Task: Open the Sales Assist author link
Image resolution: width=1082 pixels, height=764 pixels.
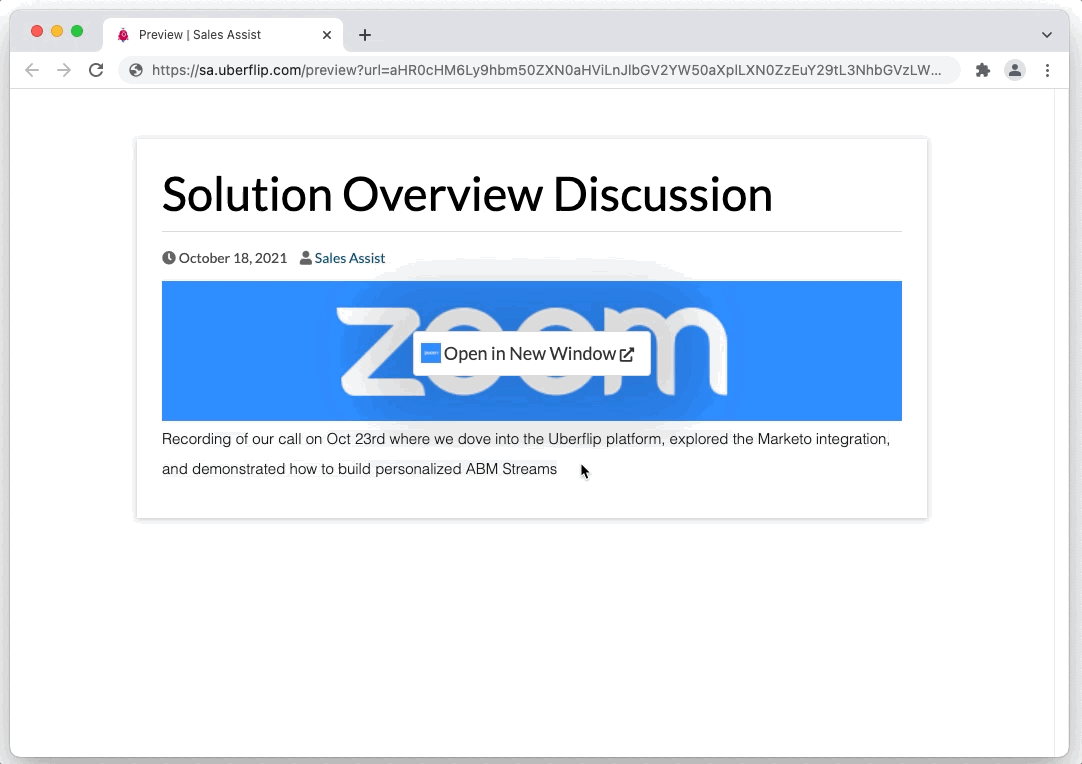Action: coord(349,258)
